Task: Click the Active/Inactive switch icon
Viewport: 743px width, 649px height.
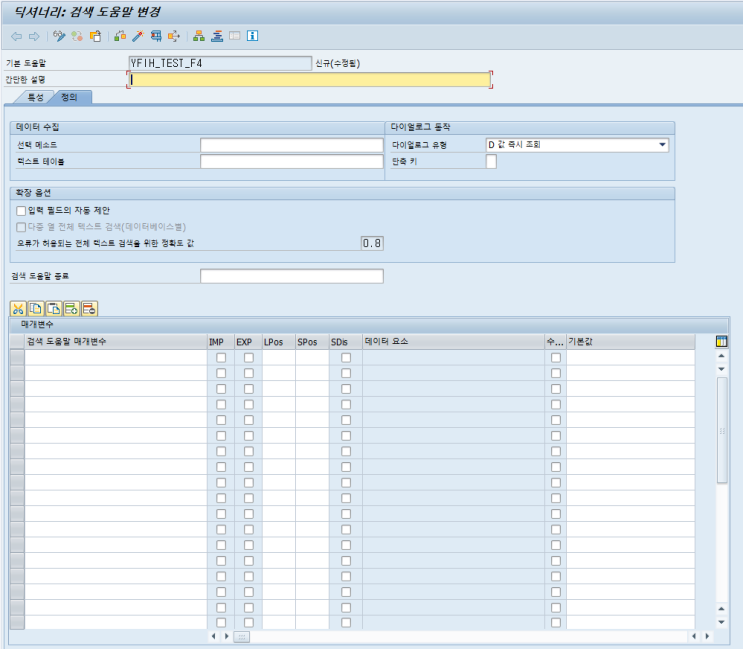Action: point(77,36)
